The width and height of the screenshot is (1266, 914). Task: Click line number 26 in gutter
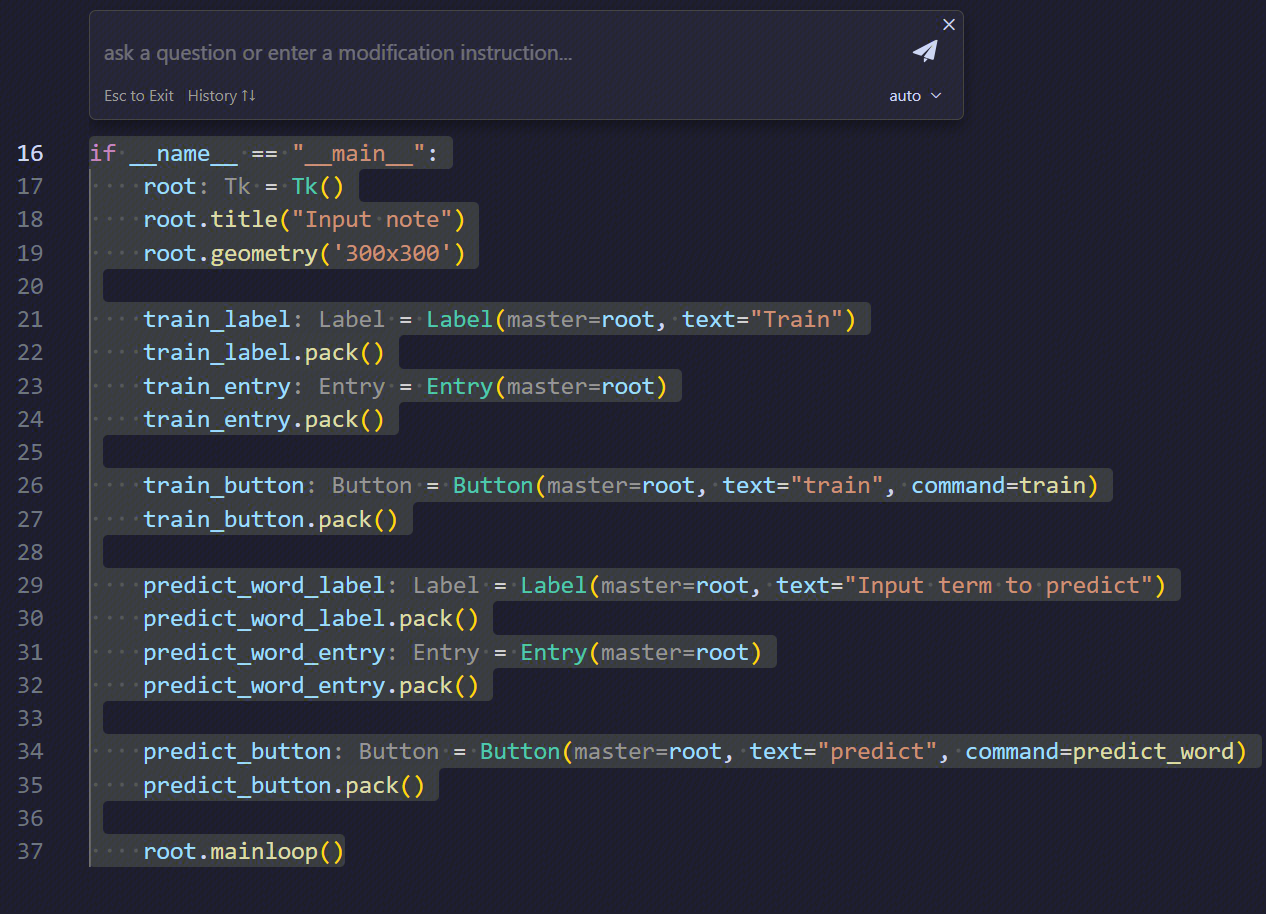coord(30,485)
